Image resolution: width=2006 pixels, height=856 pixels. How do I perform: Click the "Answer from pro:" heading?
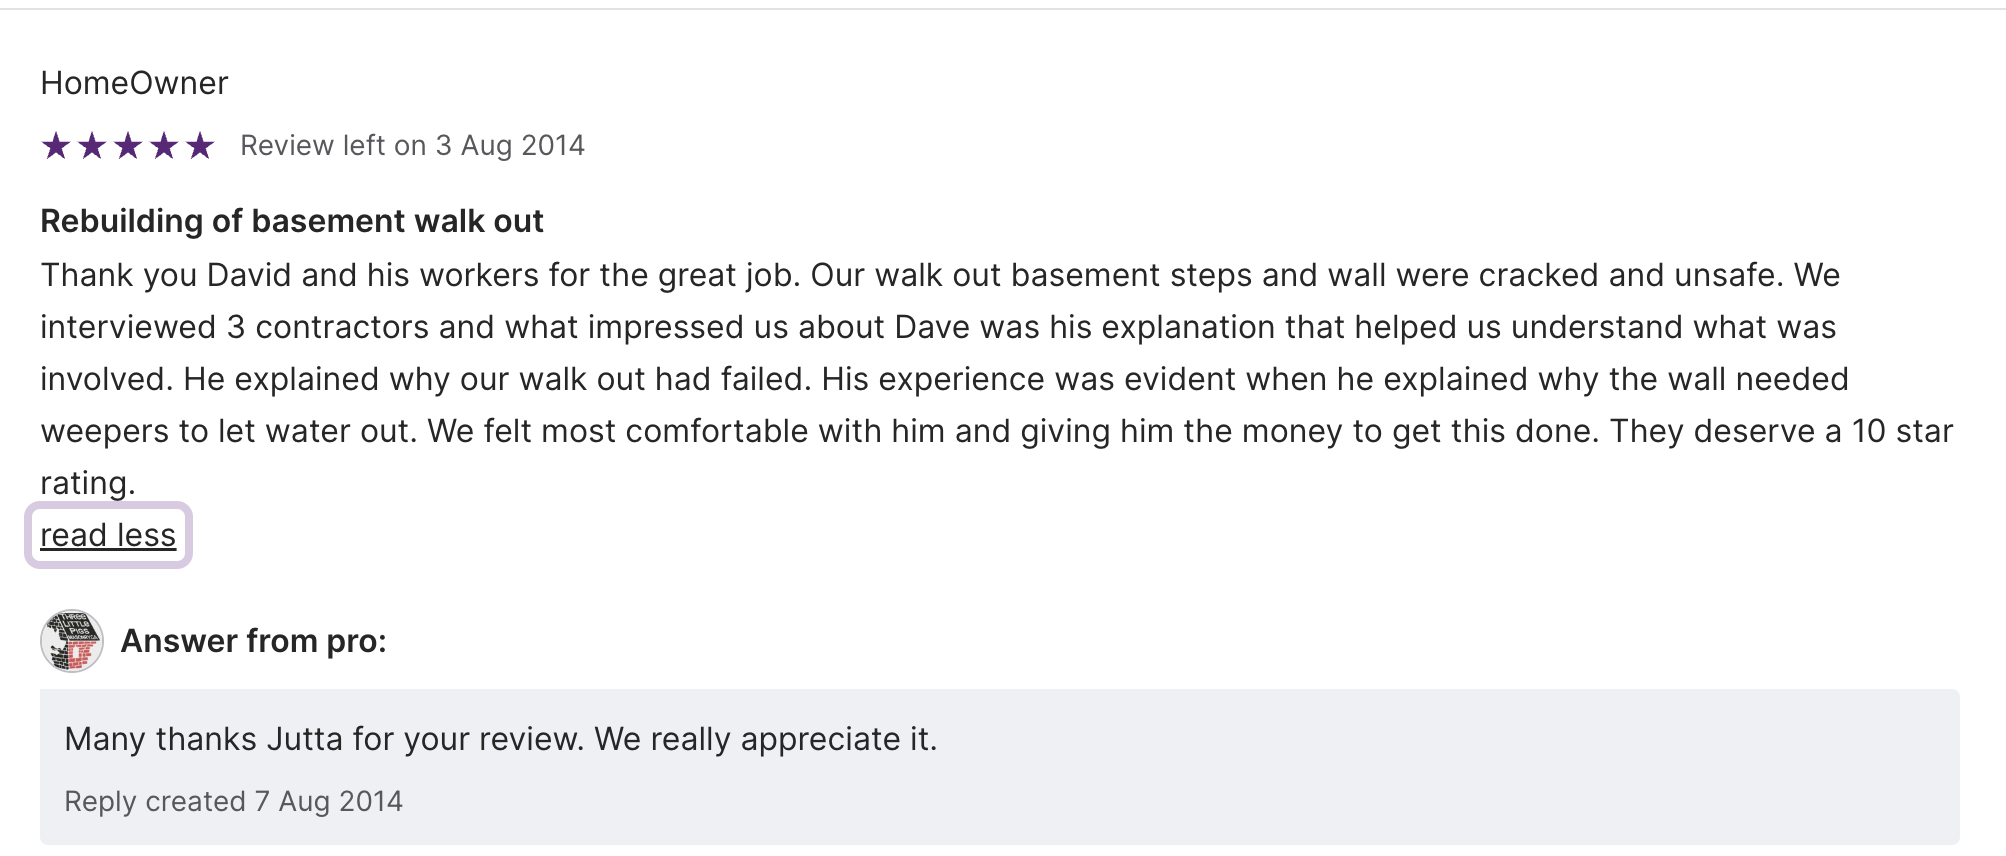(253, 641)
